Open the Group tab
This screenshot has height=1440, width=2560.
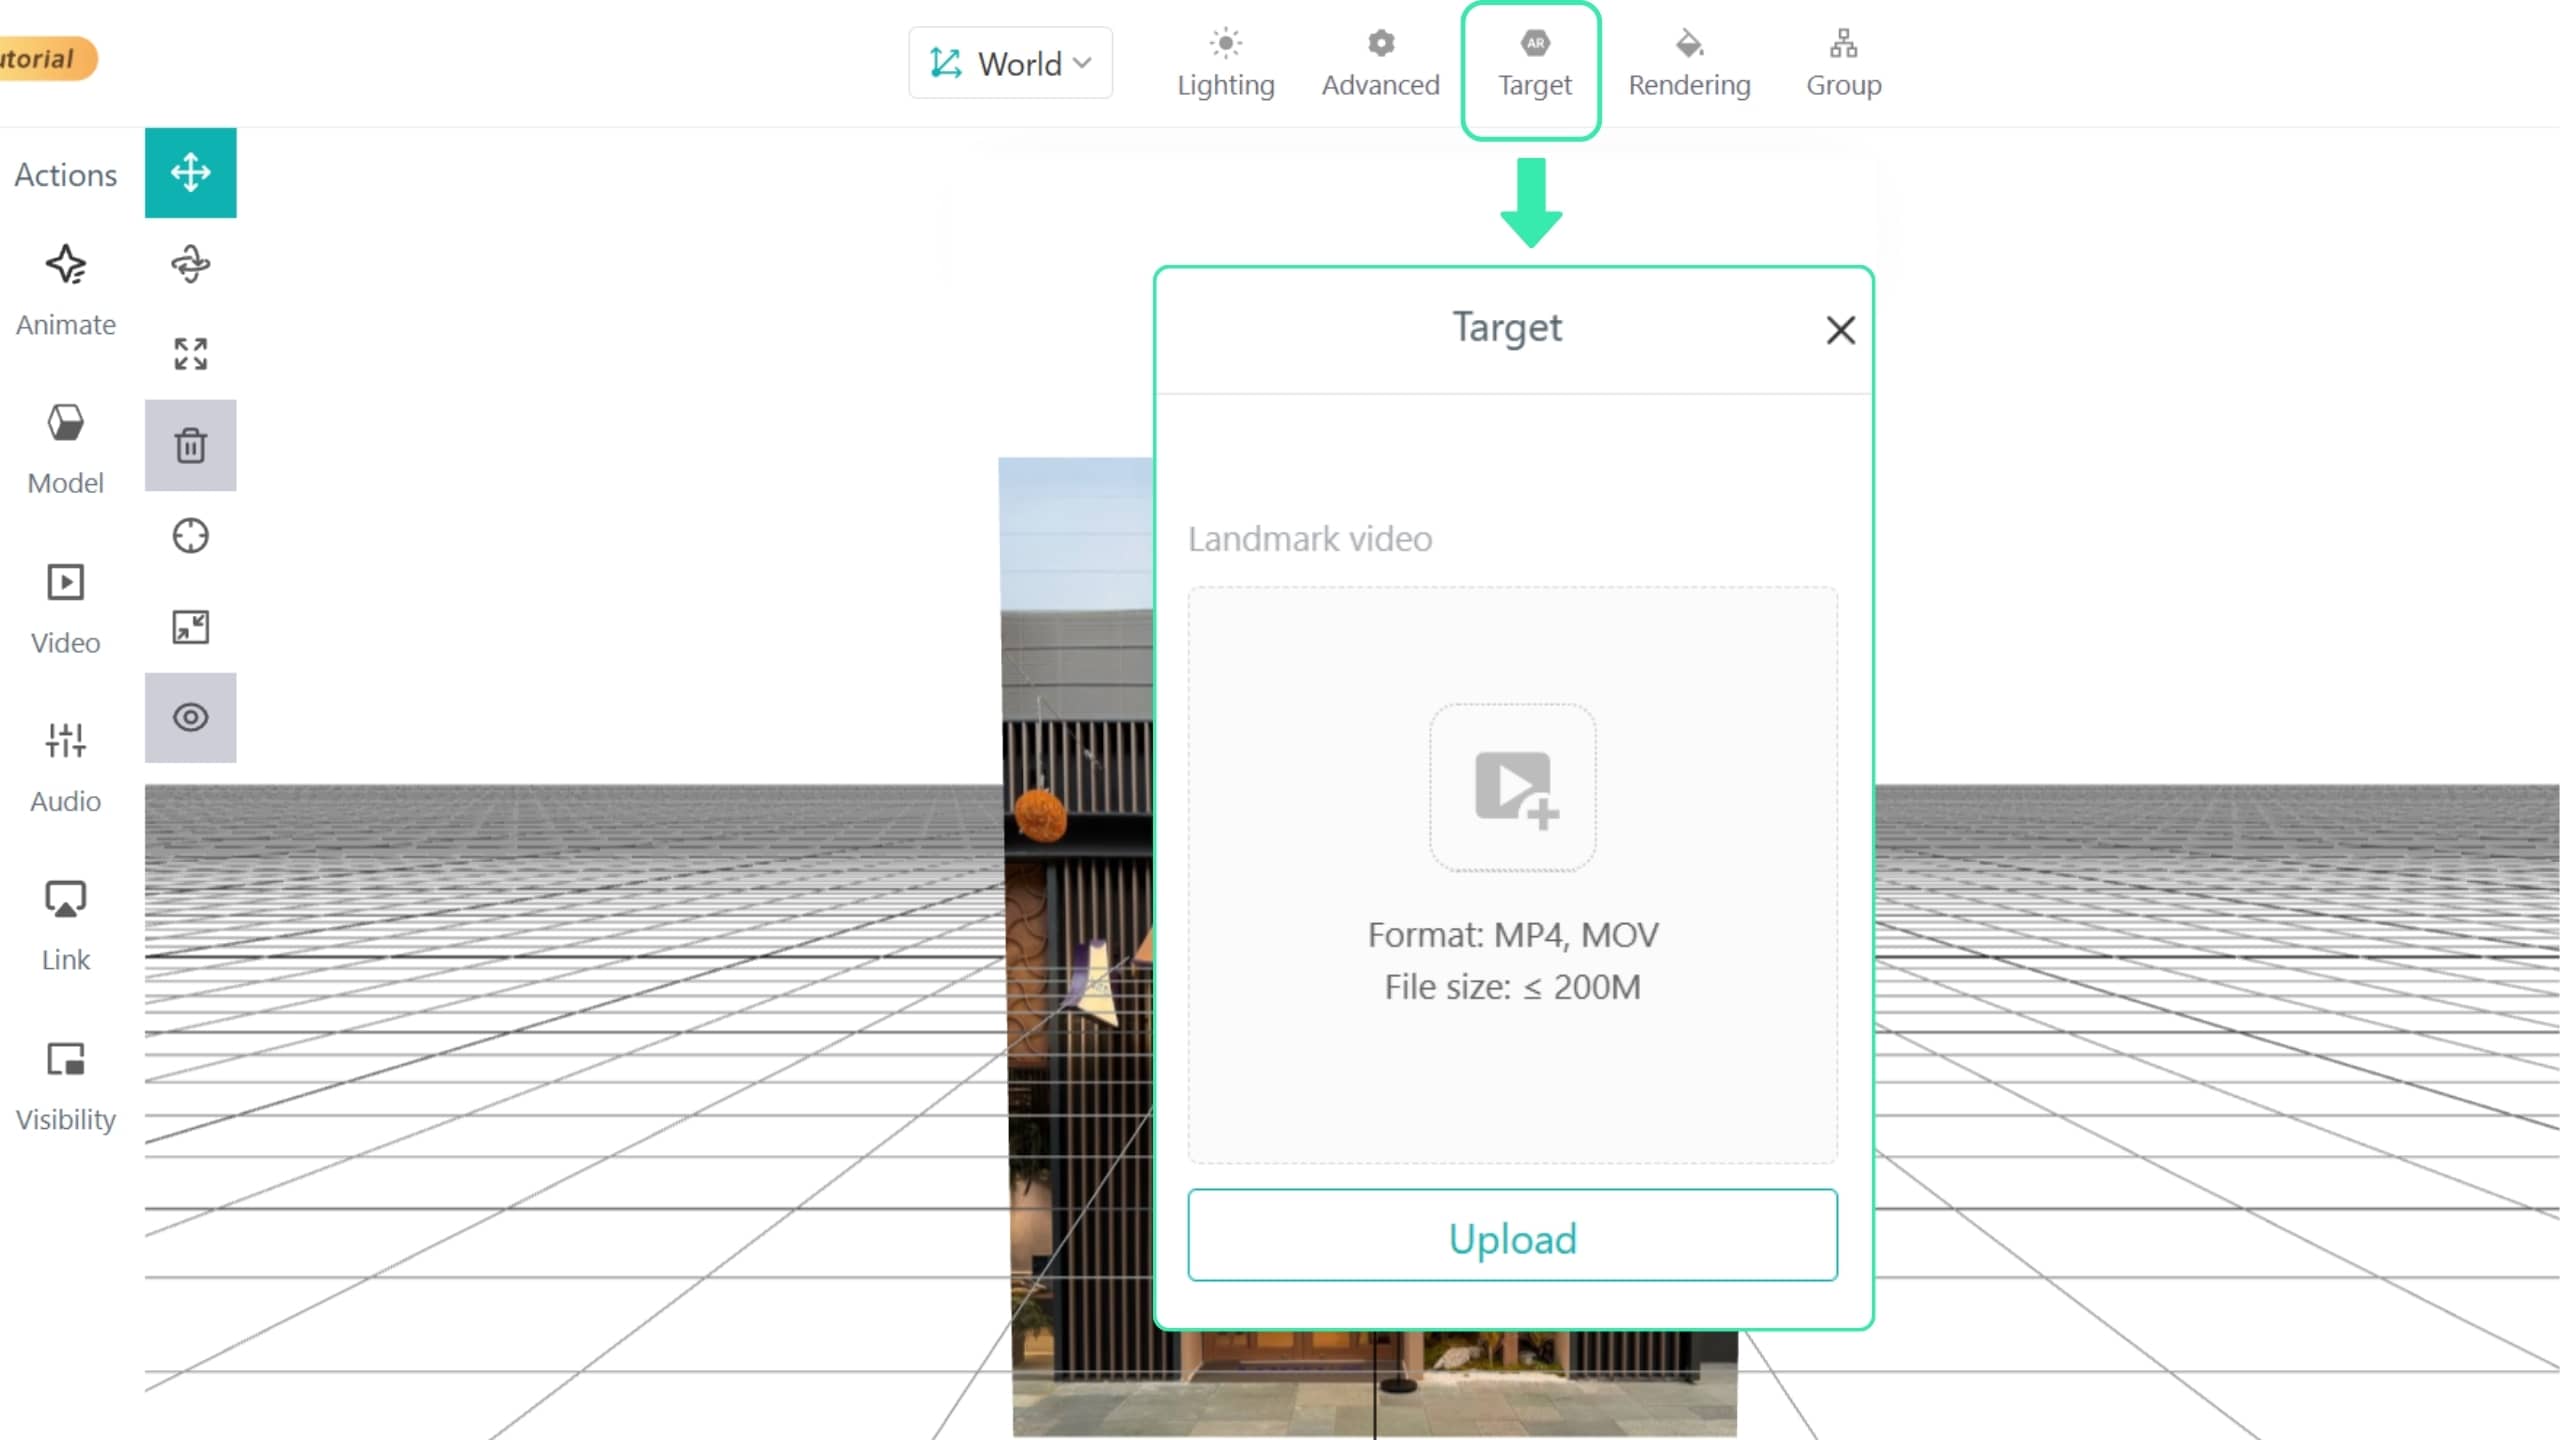coord(1843,64)
